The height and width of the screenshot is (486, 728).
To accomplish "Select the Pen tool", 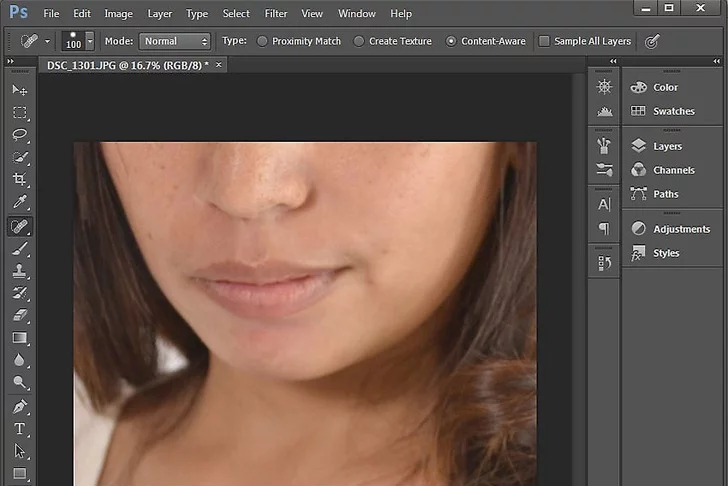I will (19, 407).
